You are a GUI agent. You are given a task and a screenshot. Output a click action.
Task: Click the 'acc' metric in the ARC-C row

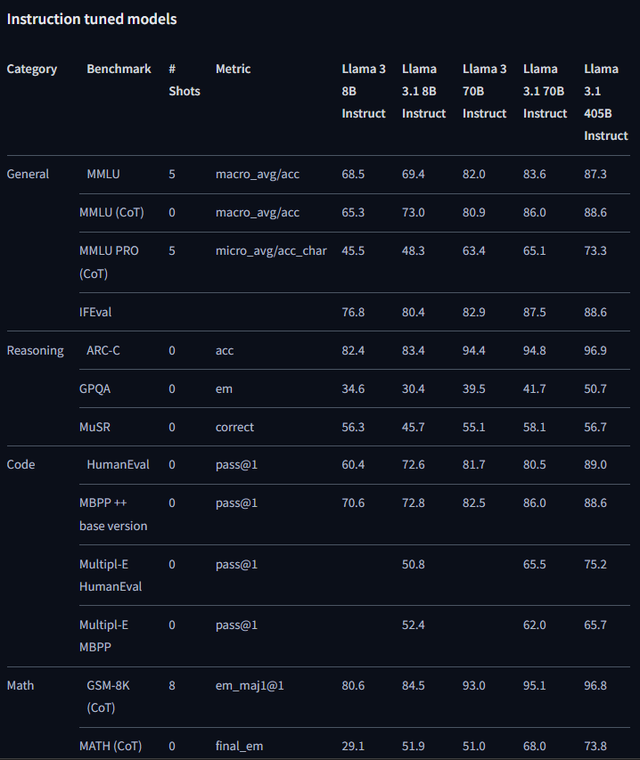coord(224,350)
